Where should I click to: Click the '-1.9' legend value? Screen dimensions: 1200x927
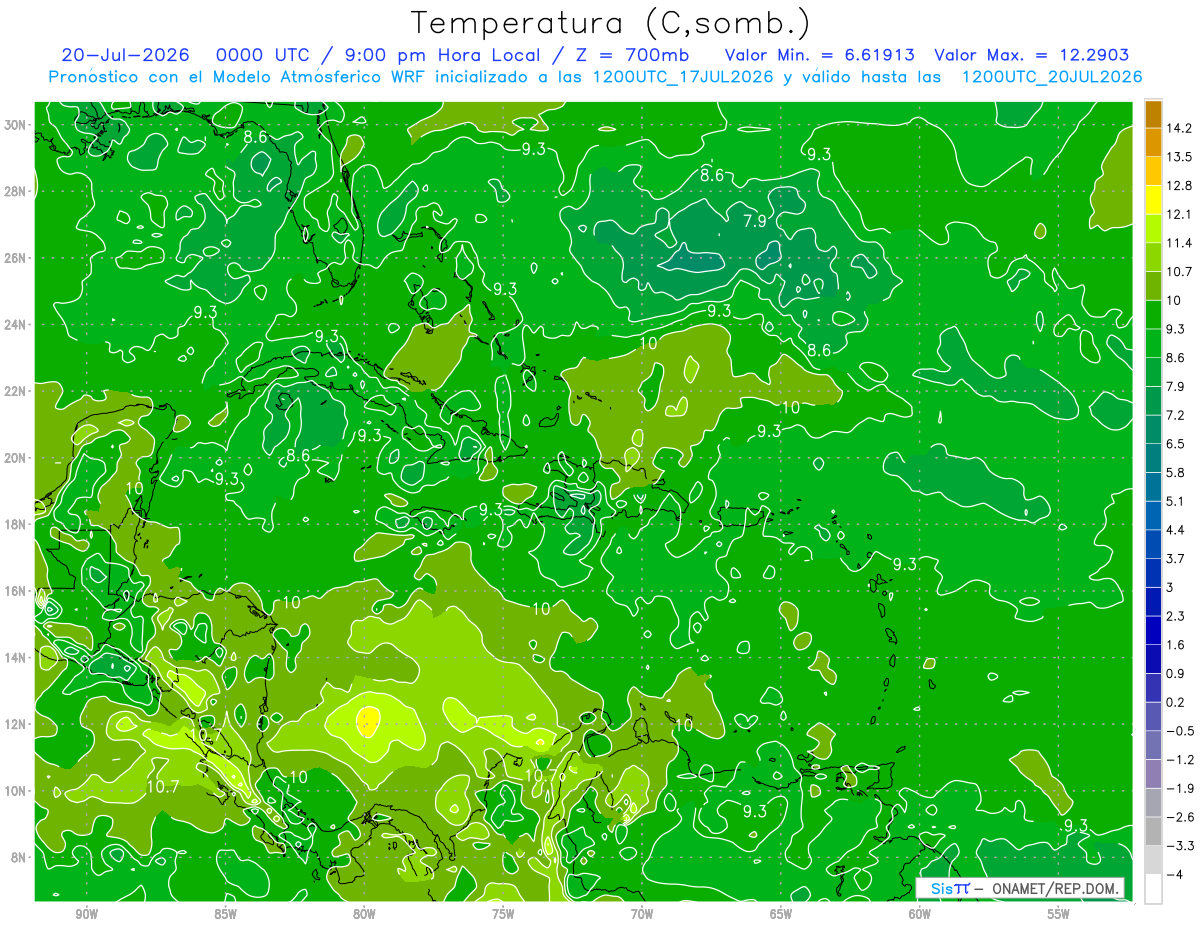click(x=1180, y=788)
